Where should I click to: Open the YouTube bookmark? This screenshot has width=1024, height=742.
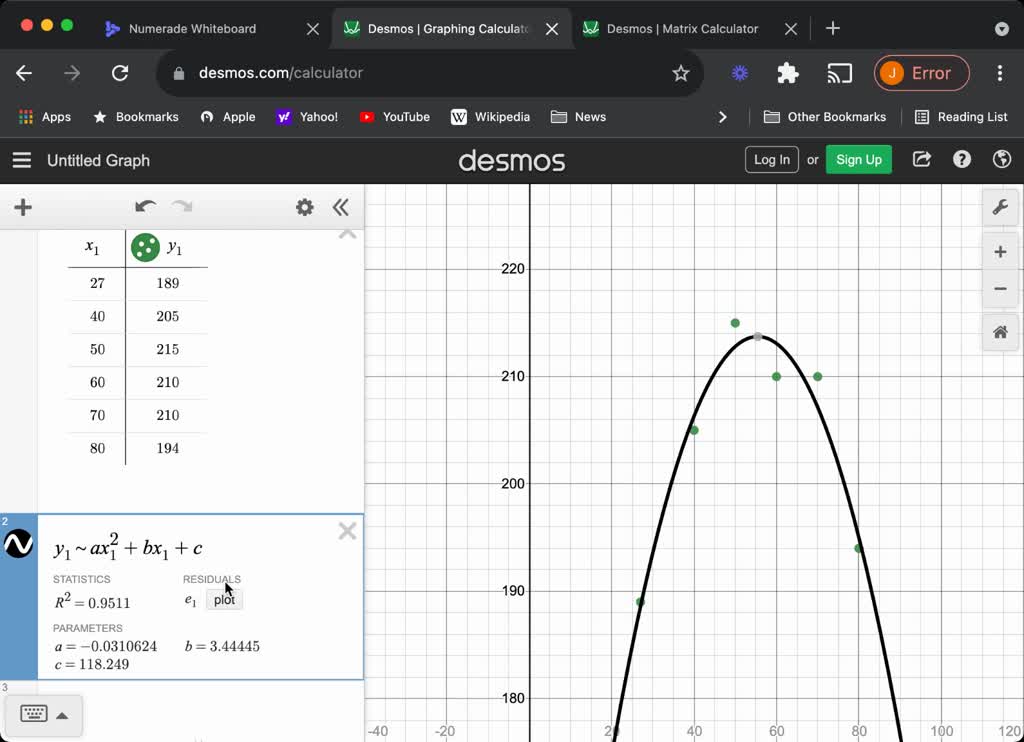click(394, 117)
